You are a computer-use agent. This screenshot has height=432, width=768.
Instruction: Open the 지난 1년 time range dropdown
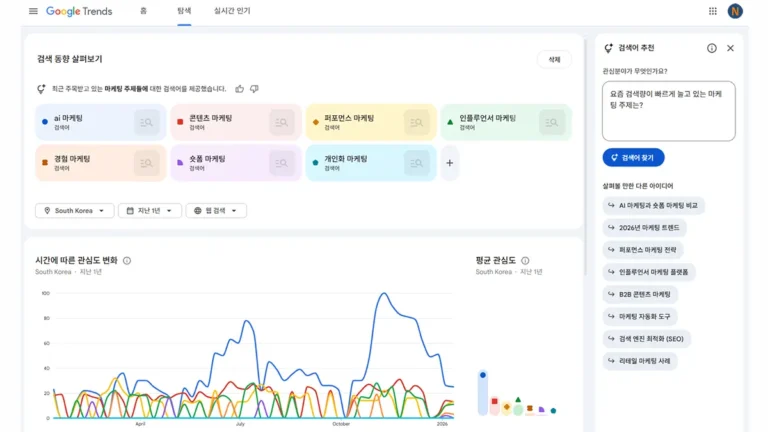pos(150,211)
